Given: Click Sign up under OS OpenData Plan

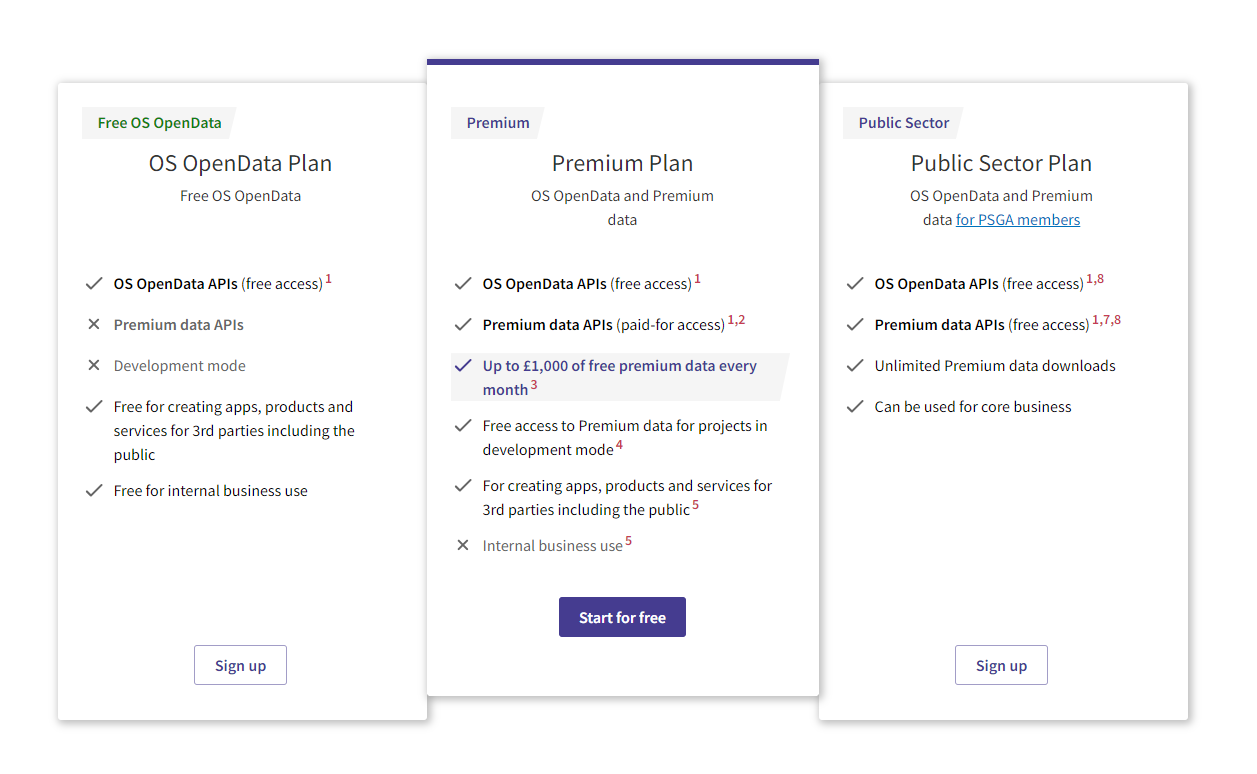Looking at the screenshot, I should [240, 664].
